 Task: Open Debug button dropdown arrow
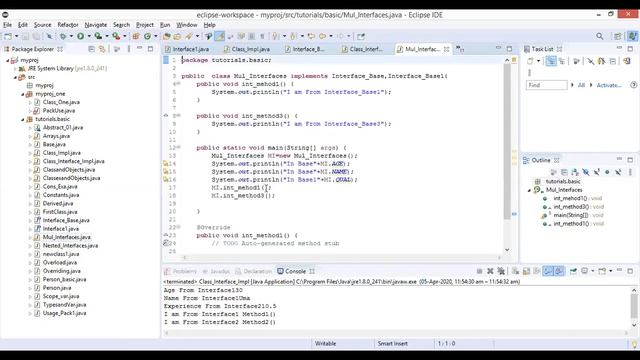[71, 36]
